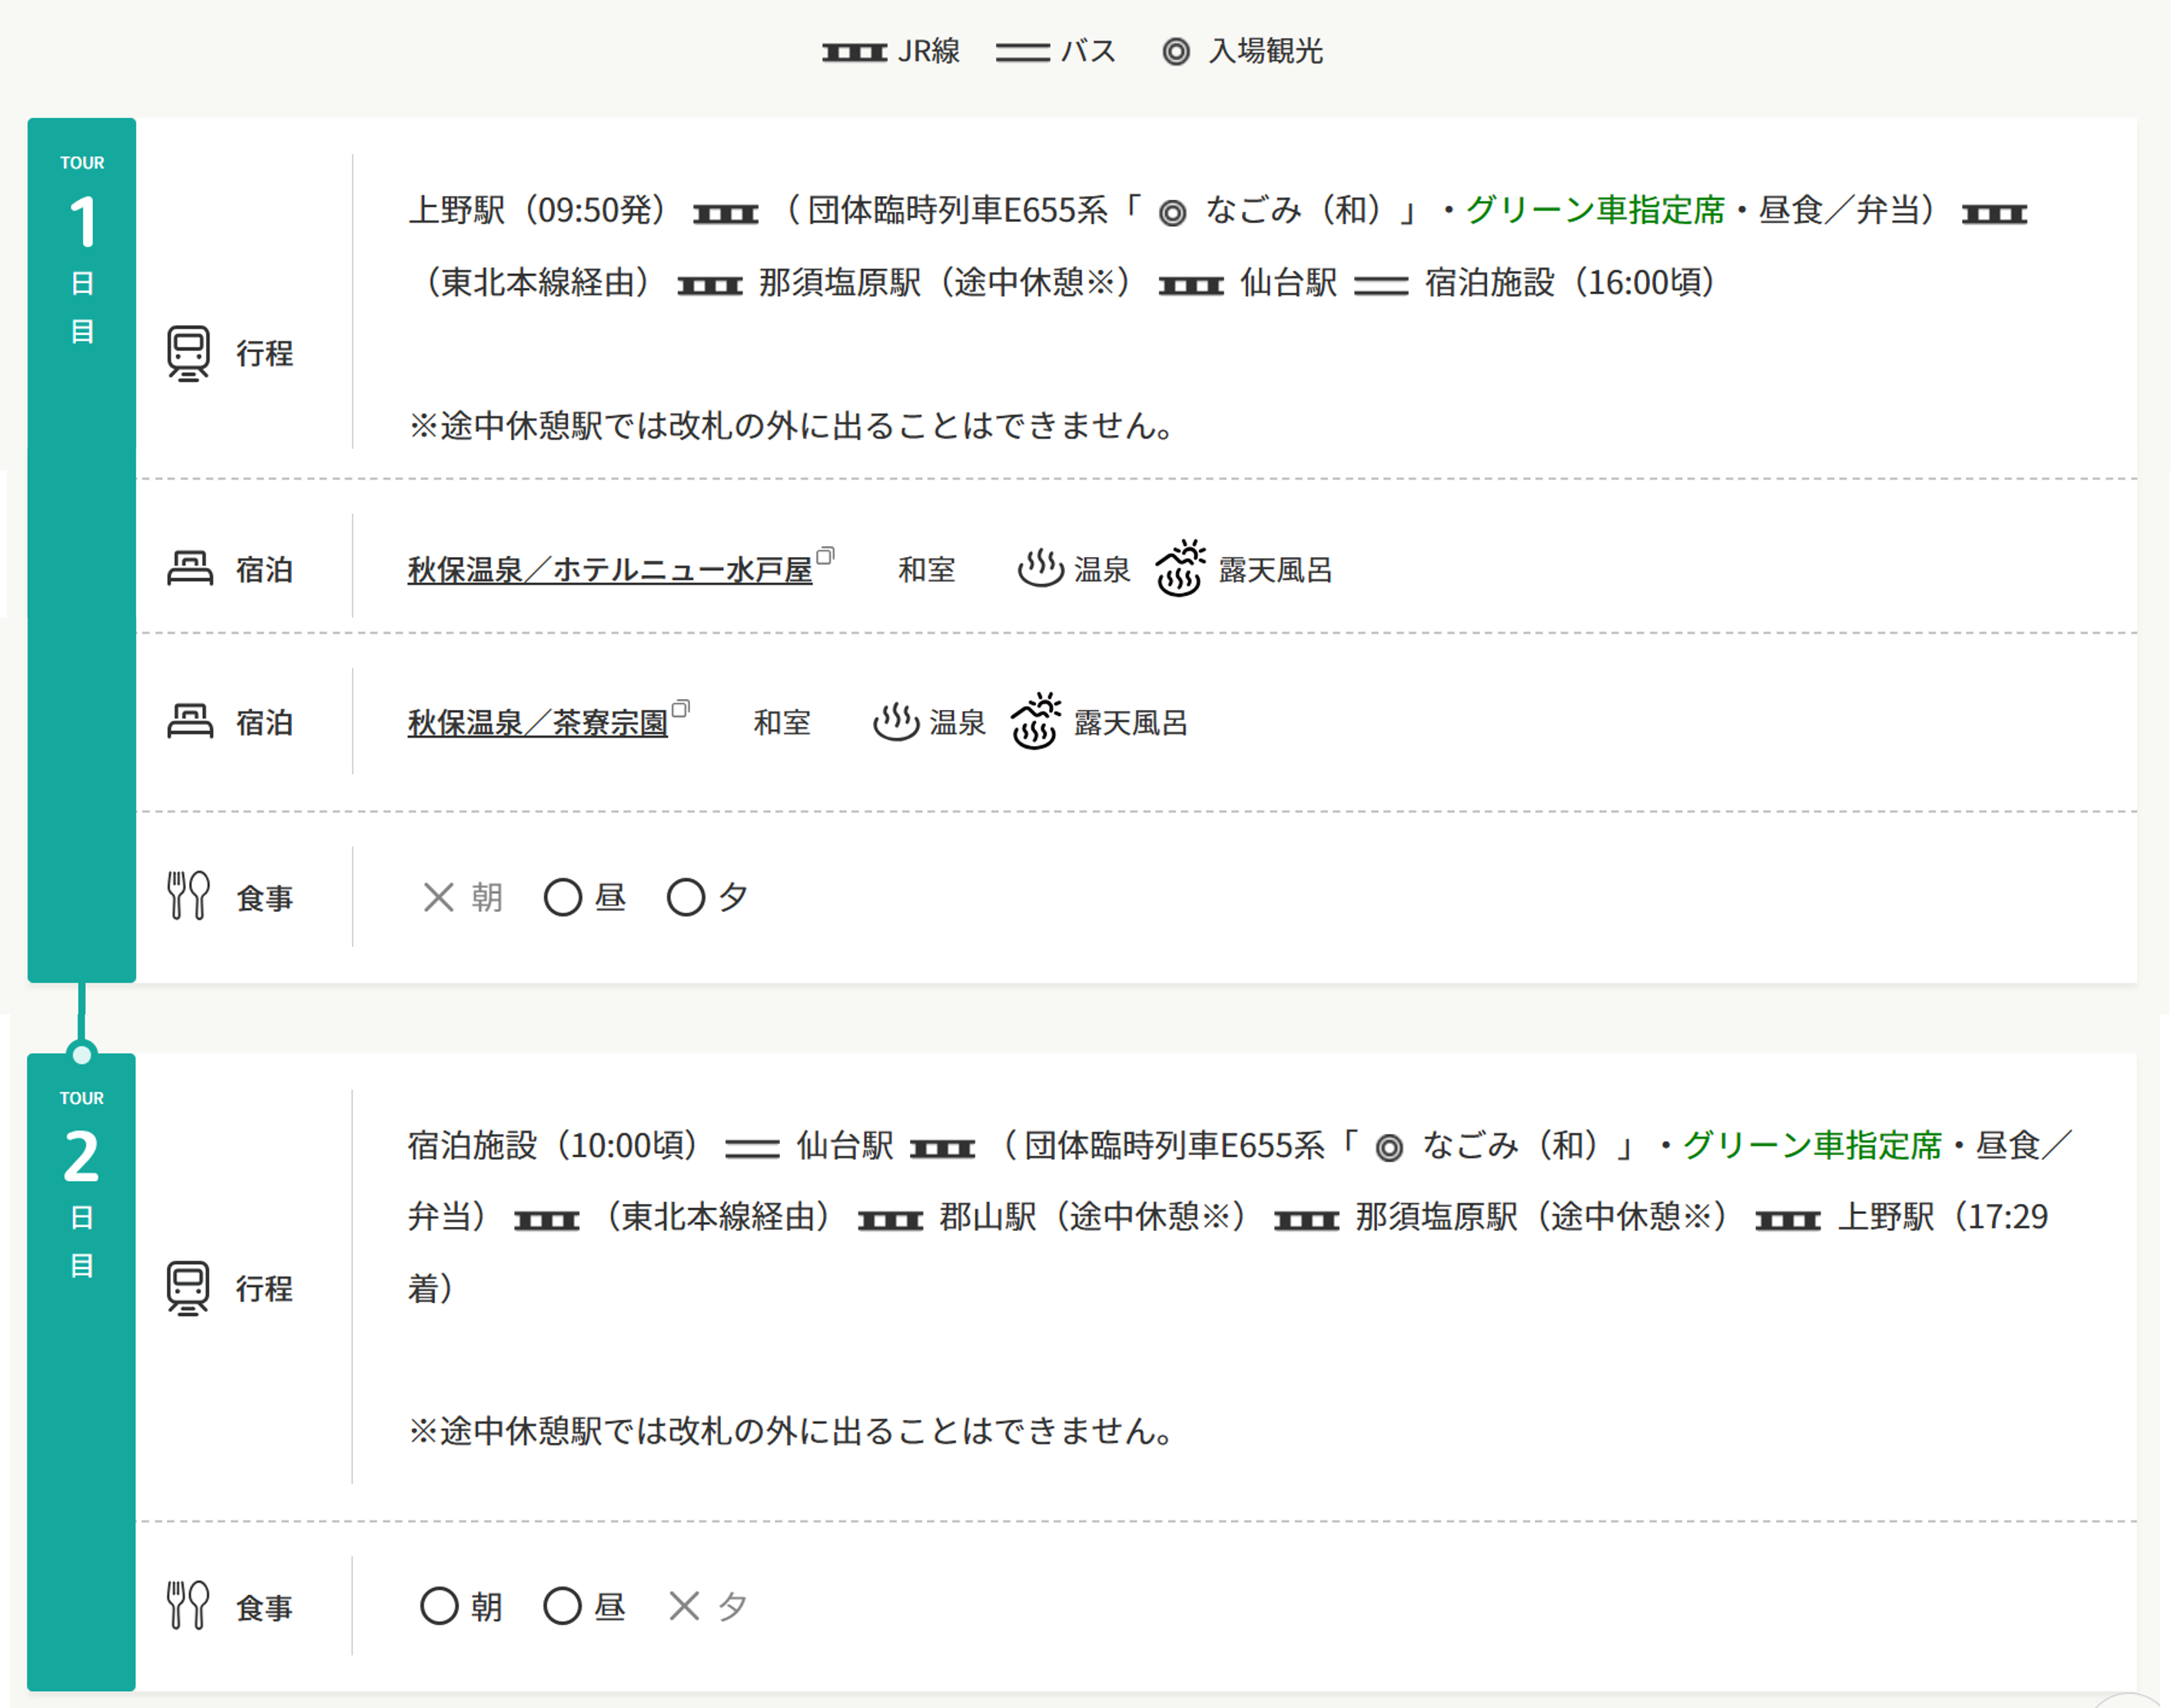Click the bed icon beside 茶寮宗園
Viewport: 2171px width, 1708px height.
(189, 722)
